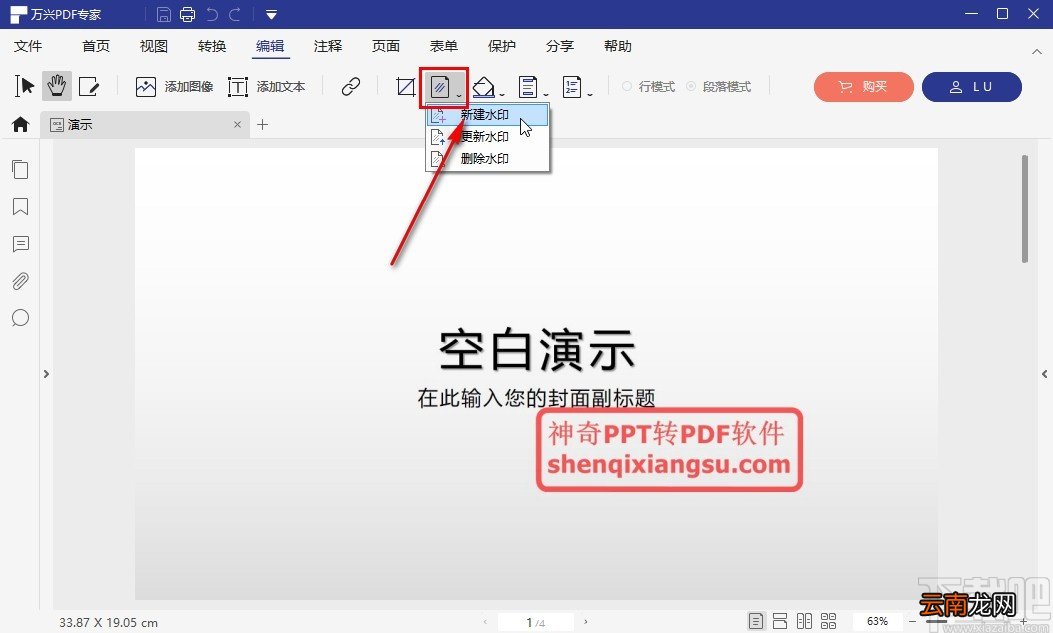Screen dimensions: 1053x633
Task: Switch to two-page view layout
Action: (x=804, y=621)
